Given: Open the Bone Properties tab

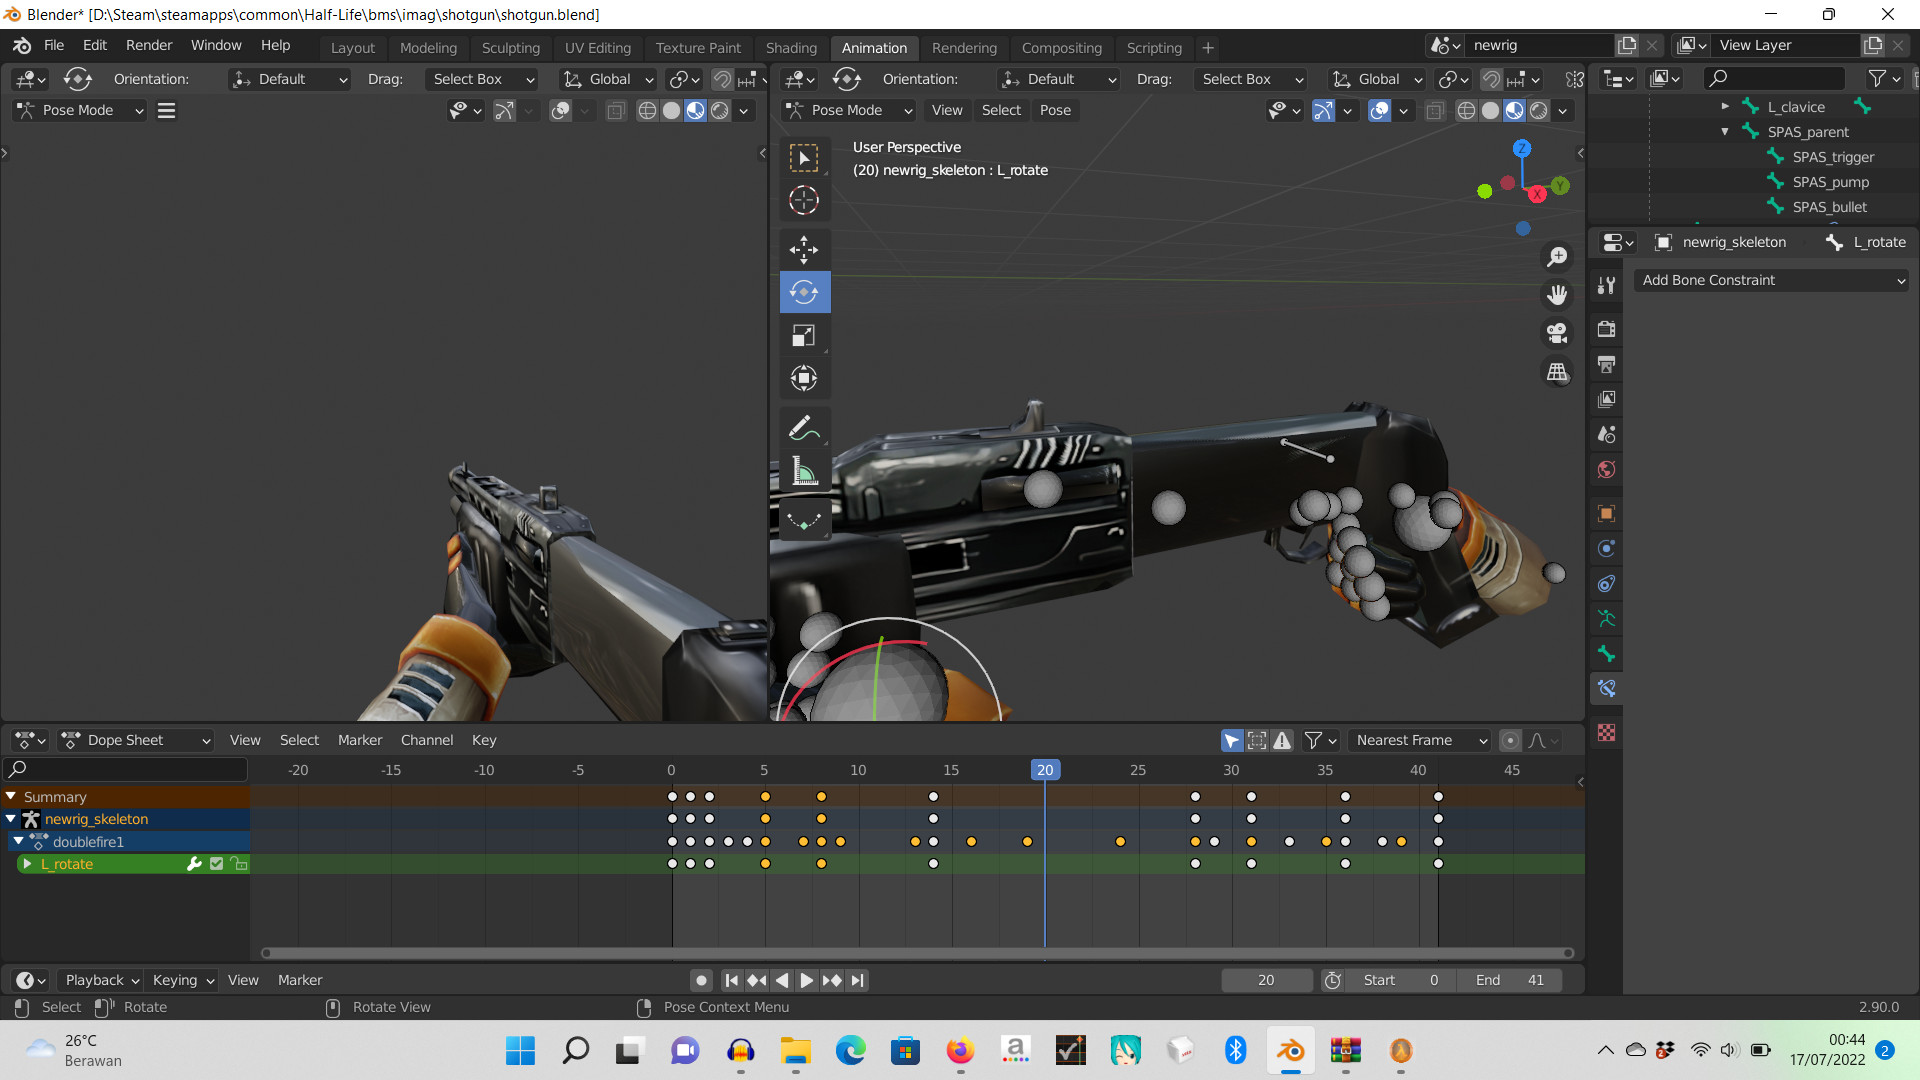Looking at the screenshot, I should pyautogui.click(x=1606, y=654).
